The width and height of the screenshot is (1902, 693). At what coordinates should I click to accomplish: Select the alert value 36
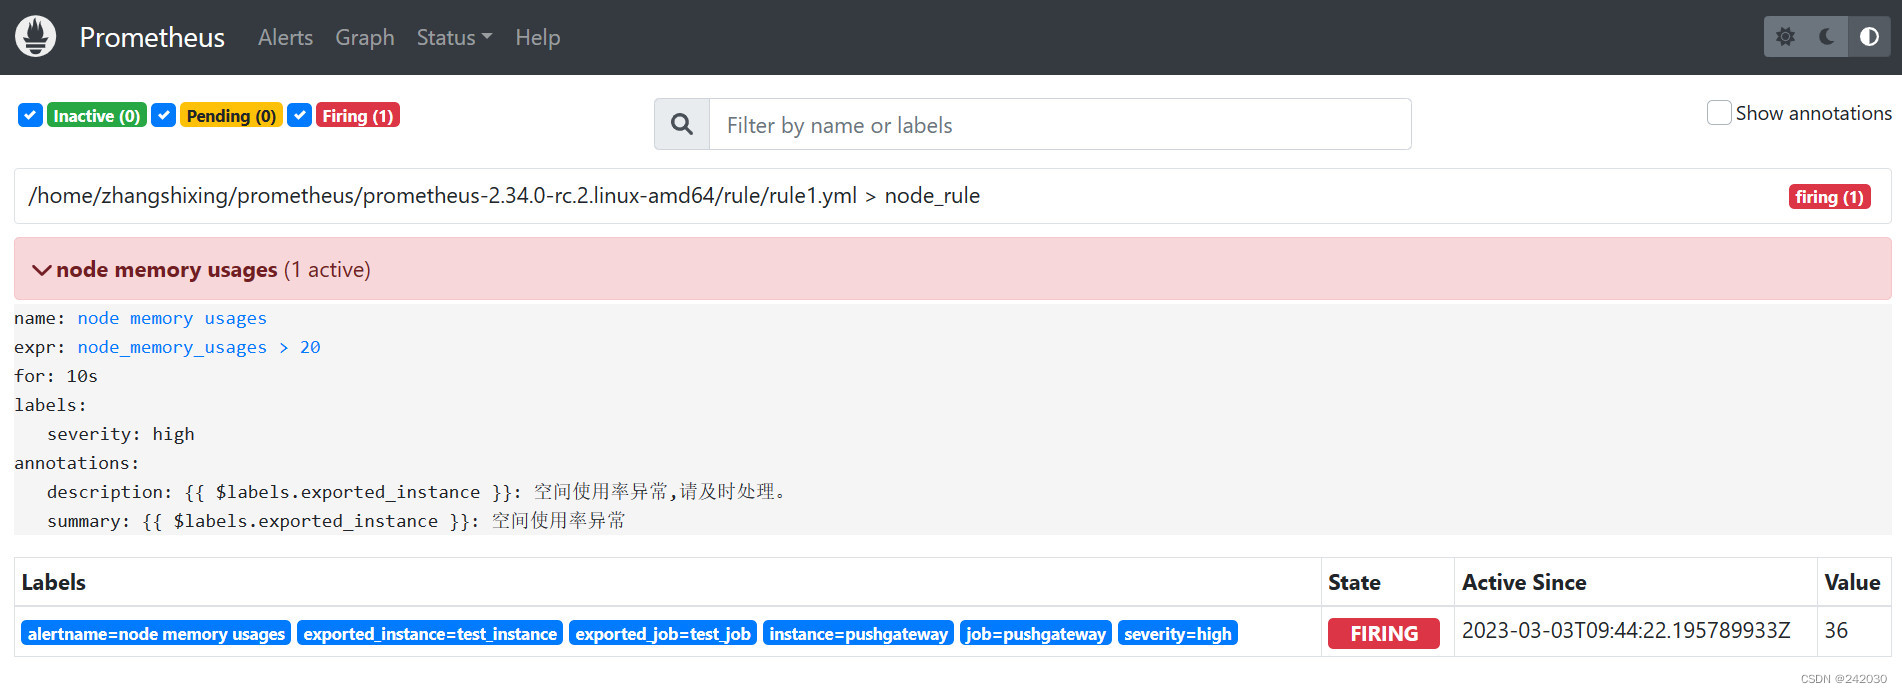click(1836, 631)
